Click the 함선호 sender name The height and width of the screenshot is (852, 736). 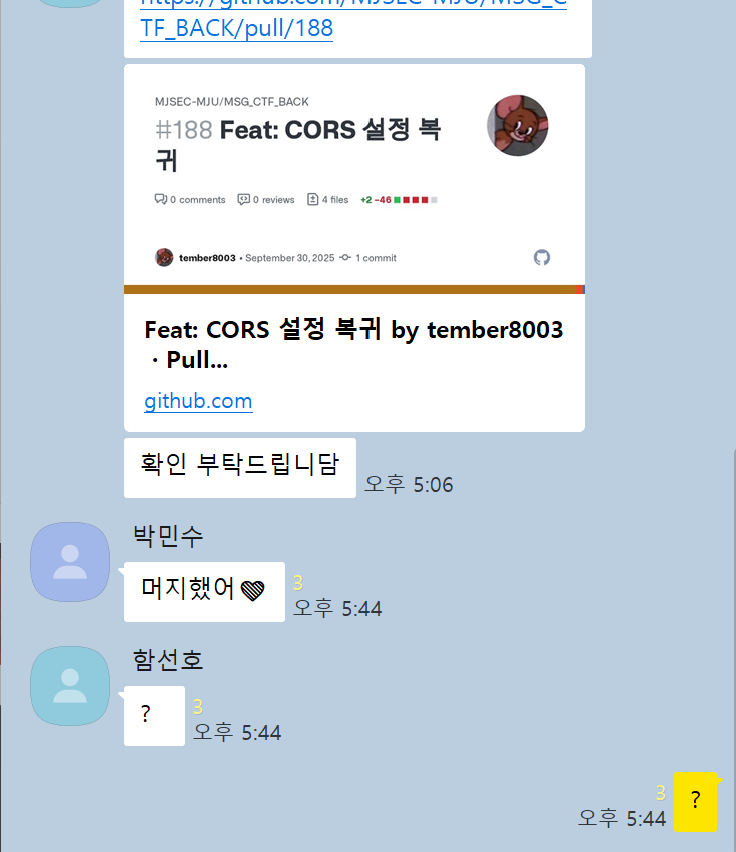[168, 660]
